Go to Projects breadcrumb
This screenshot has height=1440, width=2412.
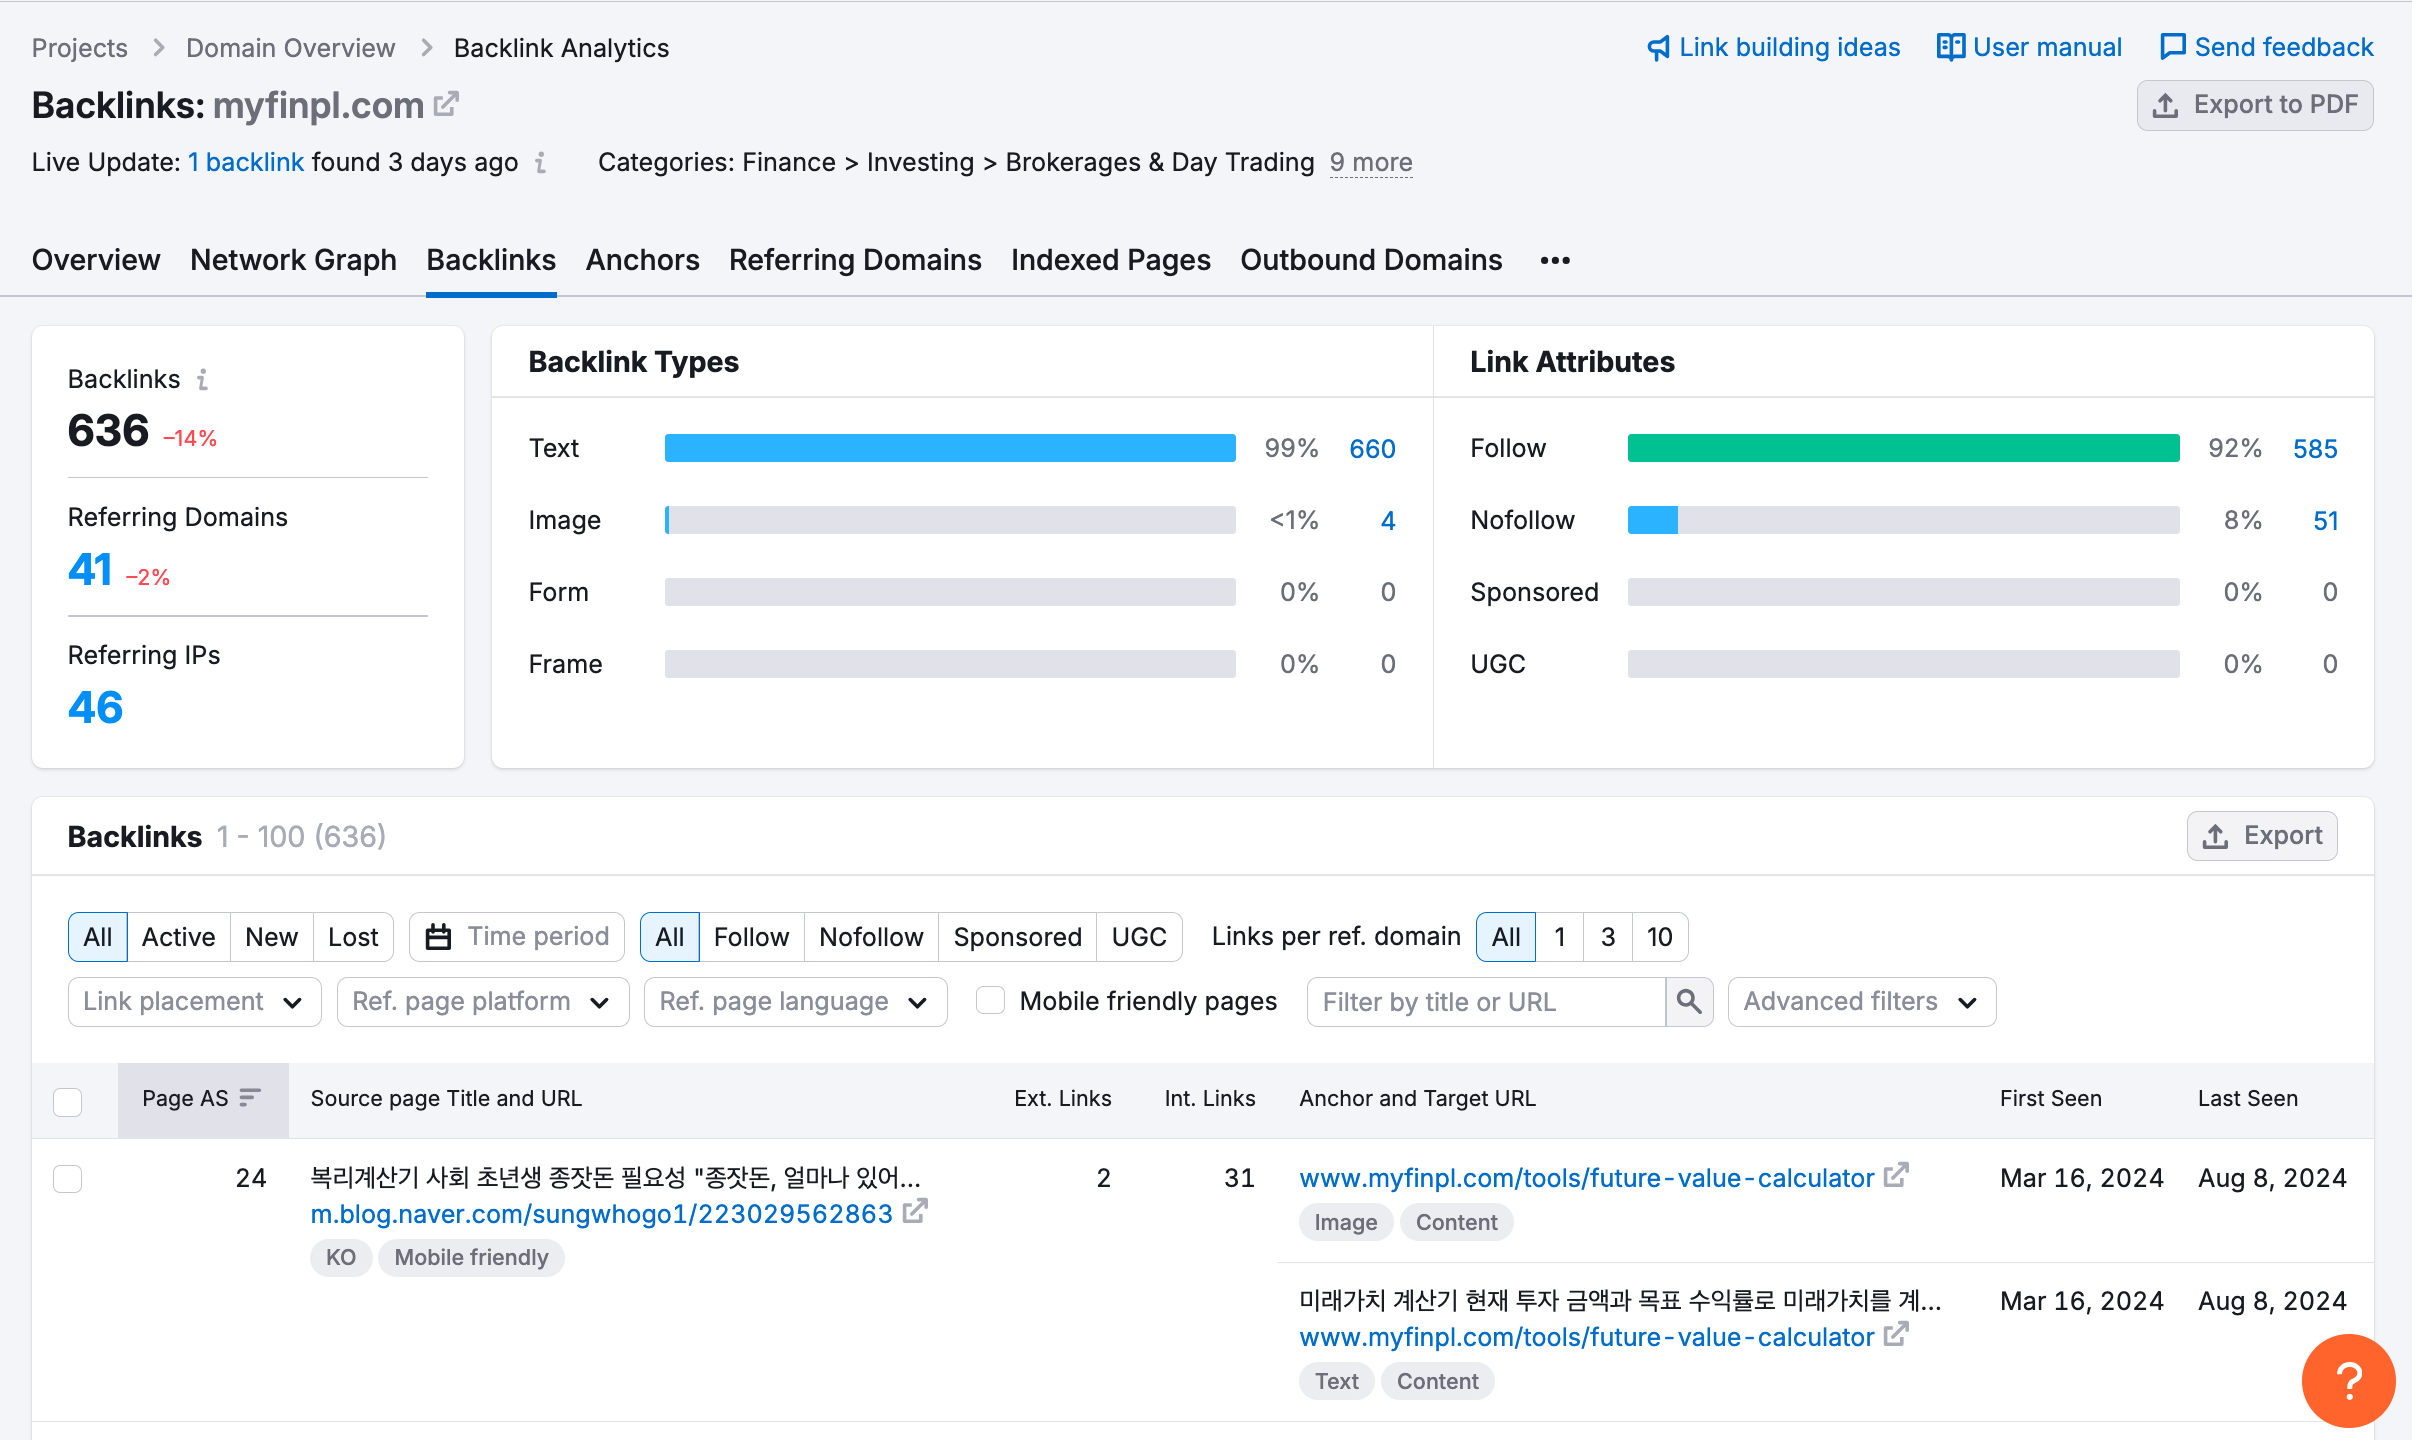[80, 48]
